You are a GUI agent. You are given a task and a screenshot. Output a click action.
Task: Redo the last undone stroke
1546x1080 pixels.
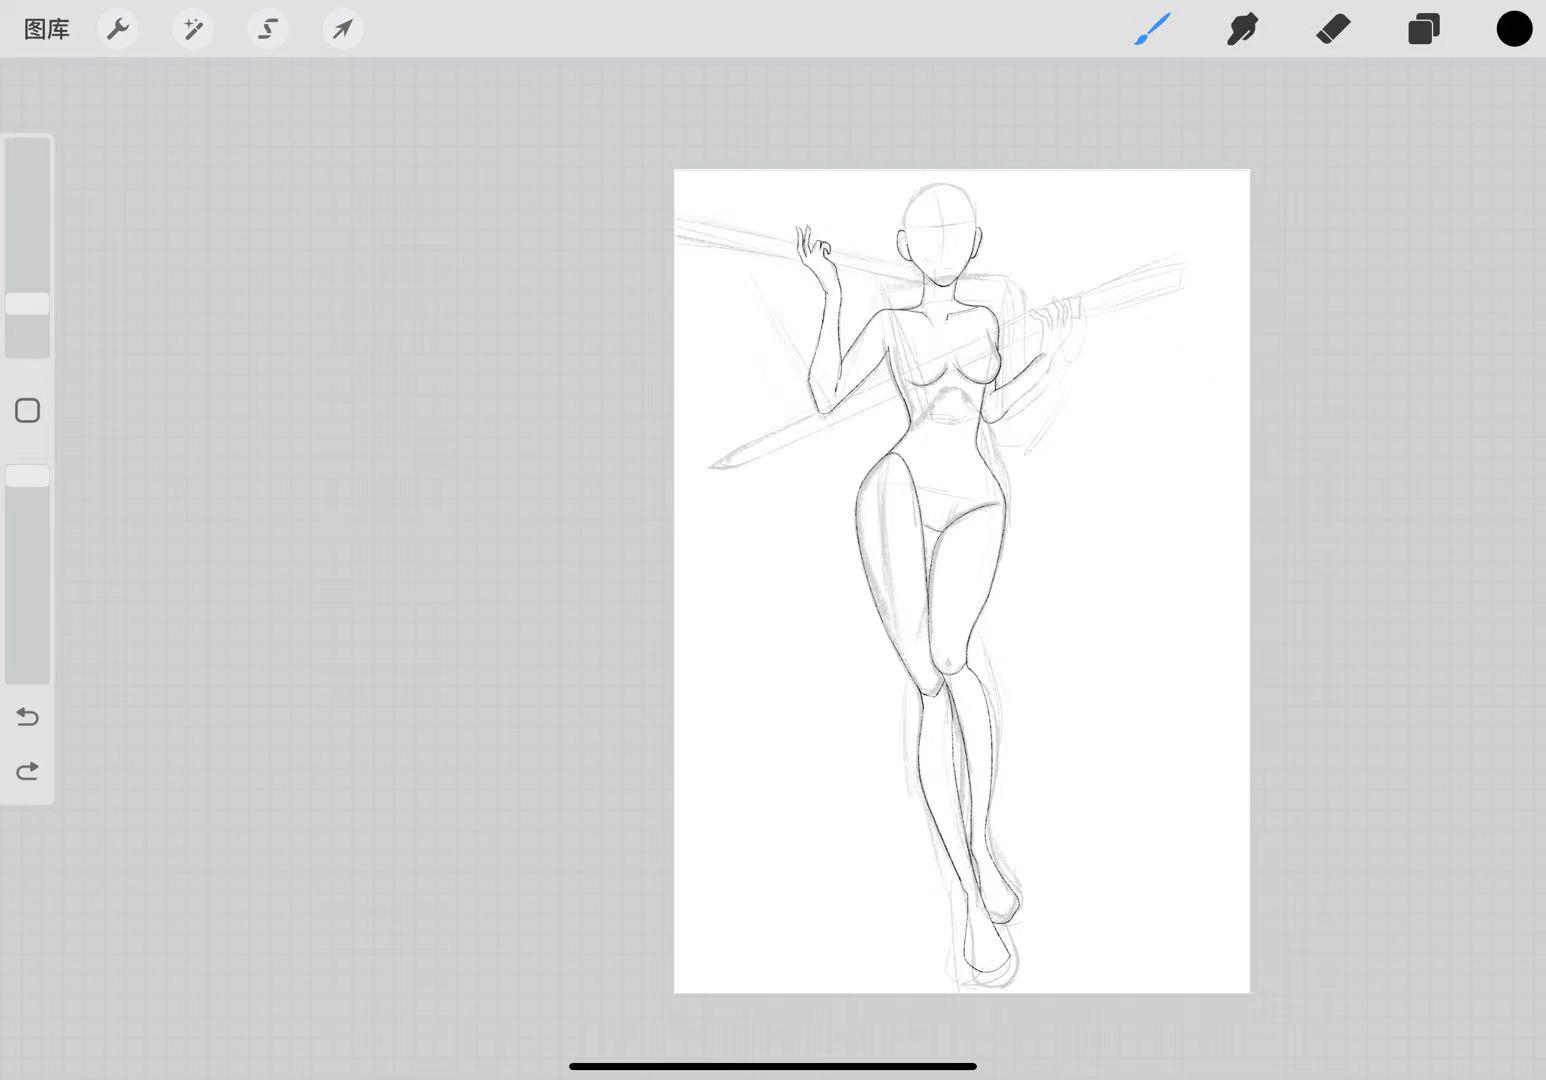(x=28, y=771)
